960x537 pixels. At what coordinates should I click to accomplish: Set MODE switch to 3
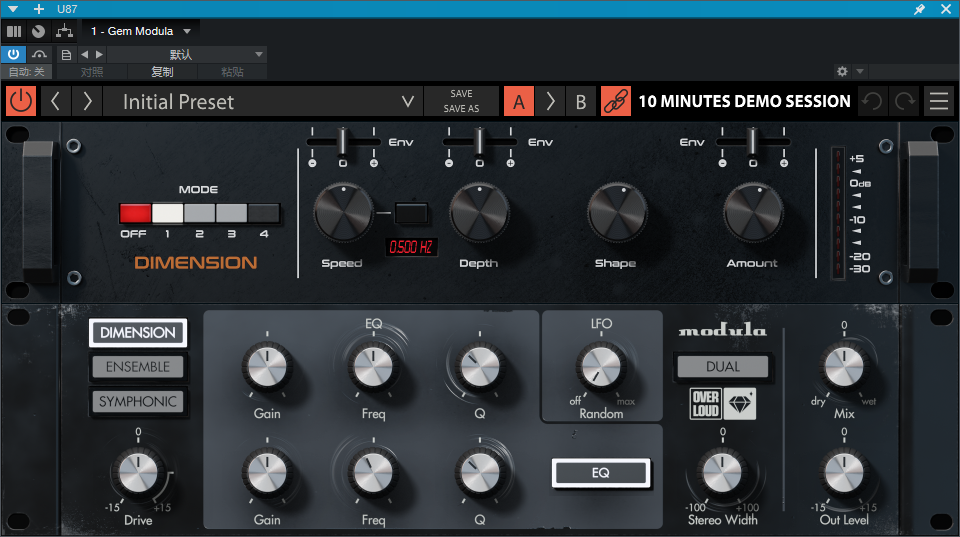(x=231, y=213)
